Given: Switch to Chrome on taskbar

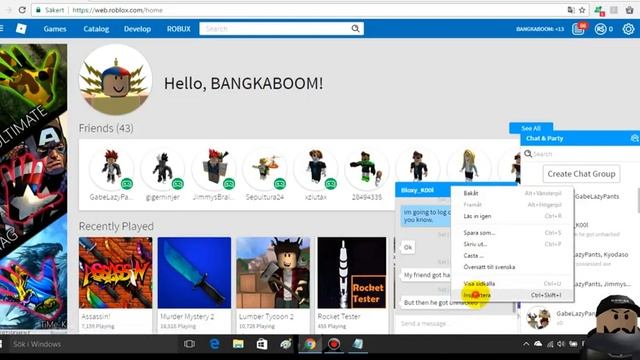Looking at the screenshot, I should coord(310,344).
